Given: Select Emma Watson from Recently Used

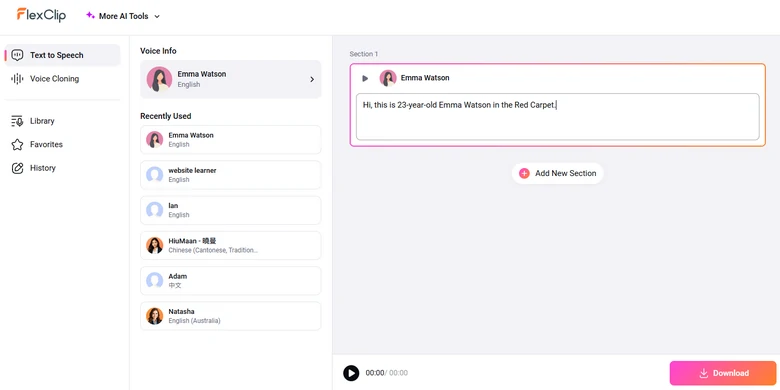Looking at the screenshot, I should [x=231, y=140].
